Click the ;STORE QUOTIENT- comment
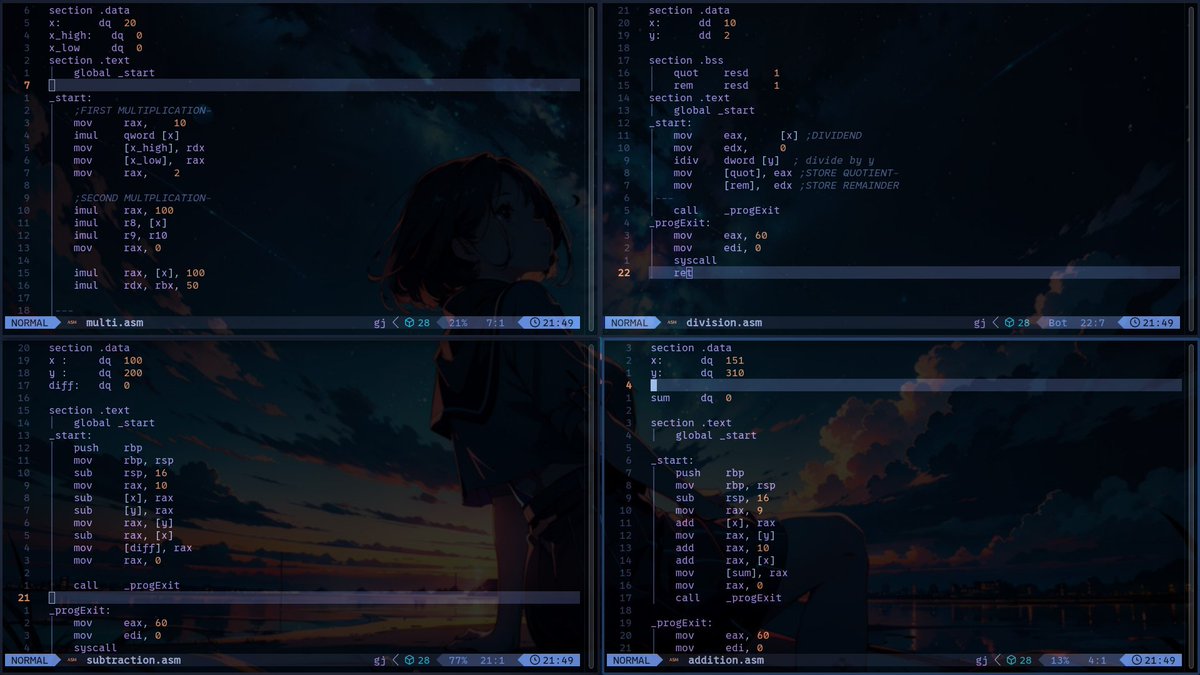The image size is (1200, 675). pyautogui.click(x=849, y=173)
